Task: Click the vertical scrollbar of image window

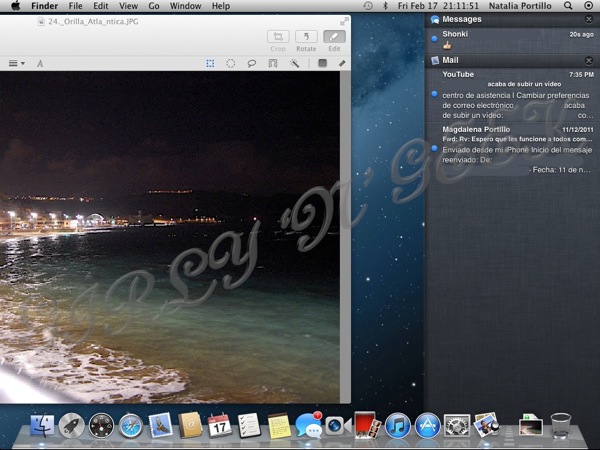Action: [x=345, y=237]
